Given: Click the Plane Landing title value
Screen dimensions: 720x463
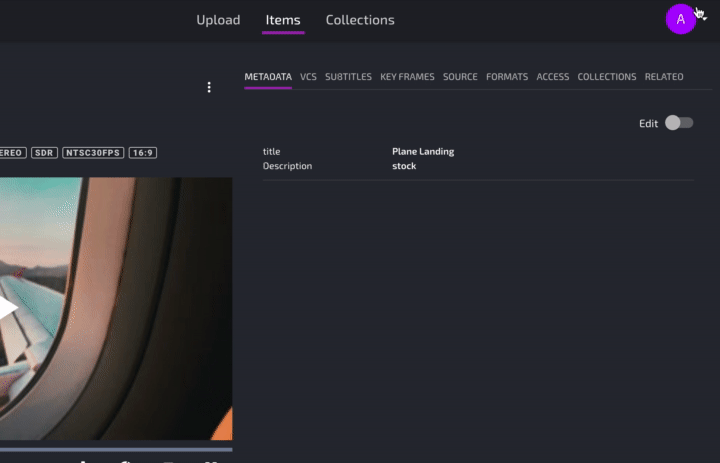Looking at the screenshot, I should pyautogui.click(x=423, y=152).
